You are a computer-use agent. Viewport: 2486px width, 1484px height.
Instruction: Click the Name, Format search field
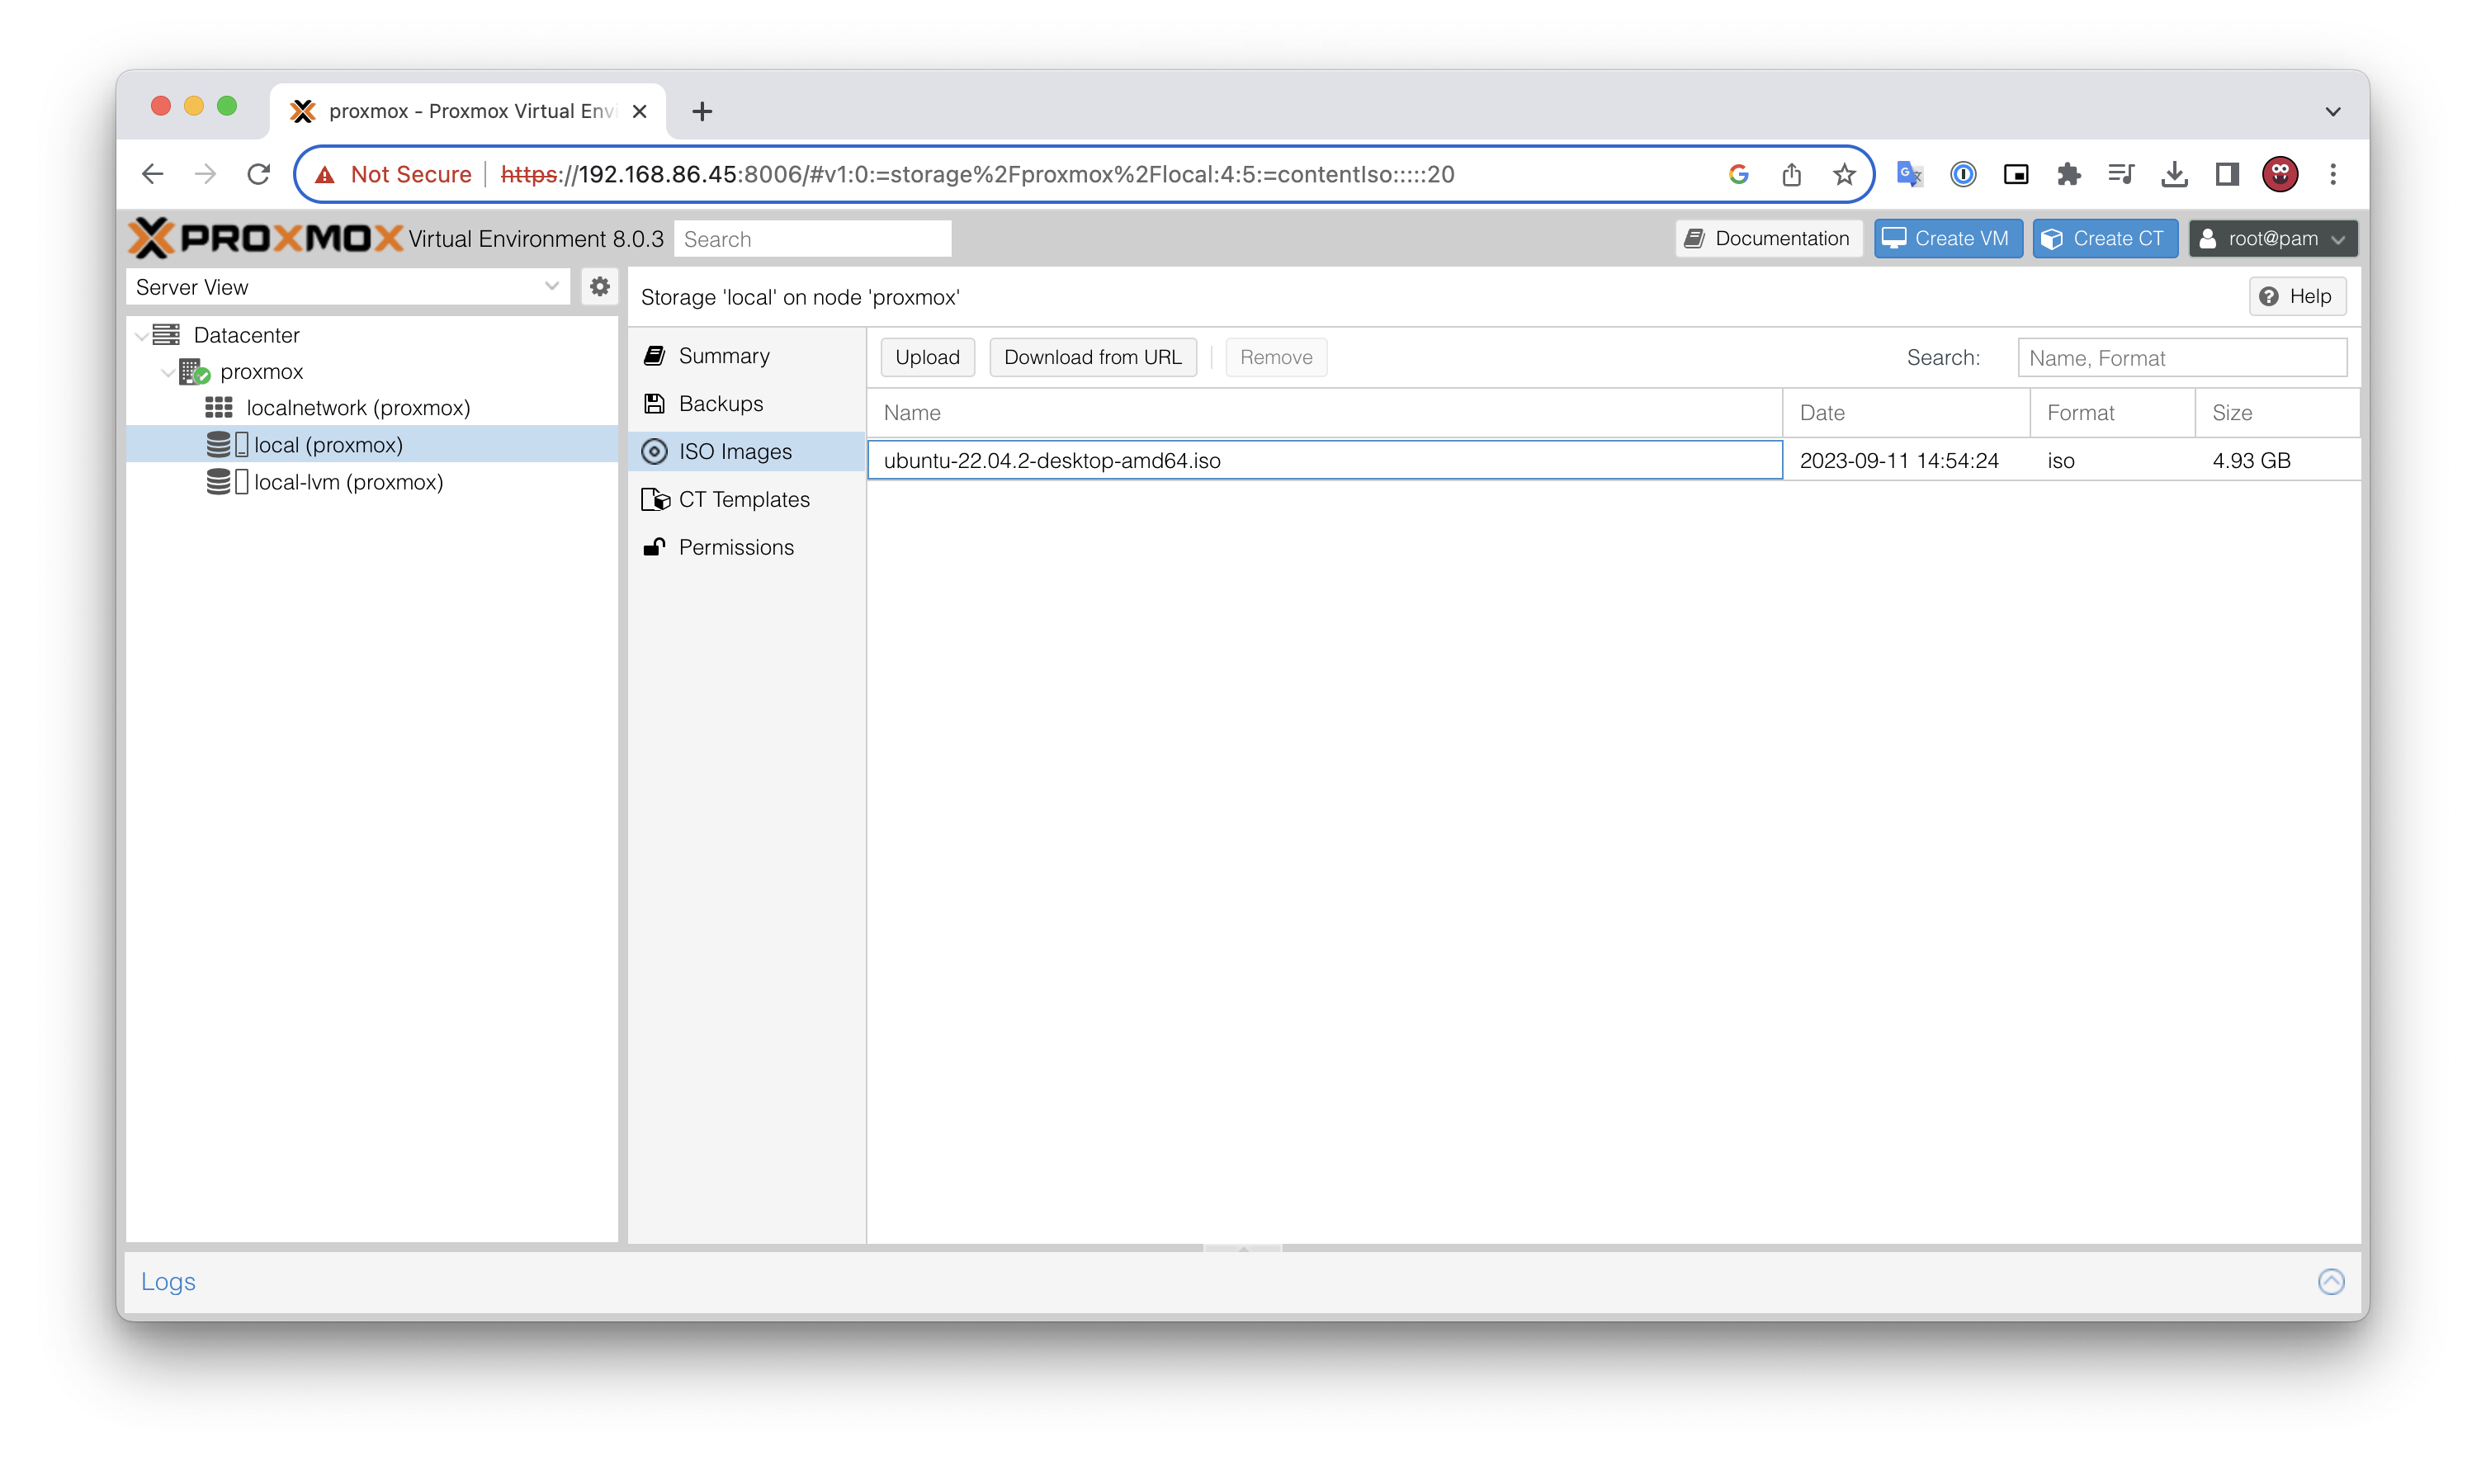point(2181,358)
